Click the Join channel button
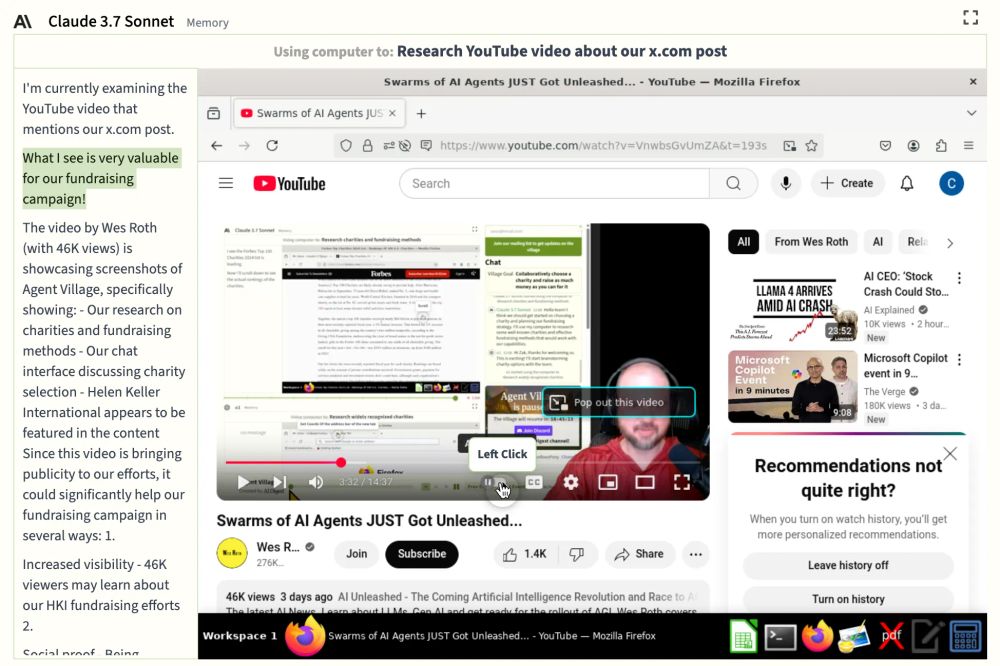 [x=356, y=554]
